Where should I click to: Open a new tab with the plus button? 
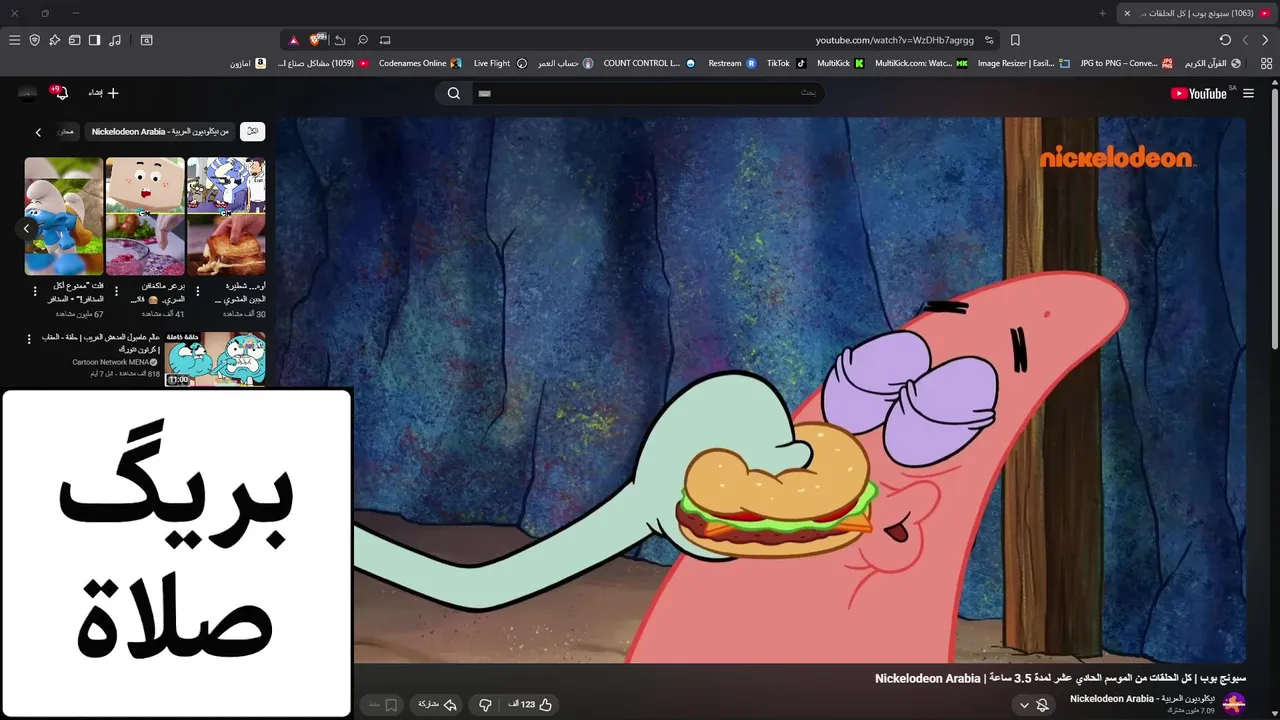[x=1103, y=13]
